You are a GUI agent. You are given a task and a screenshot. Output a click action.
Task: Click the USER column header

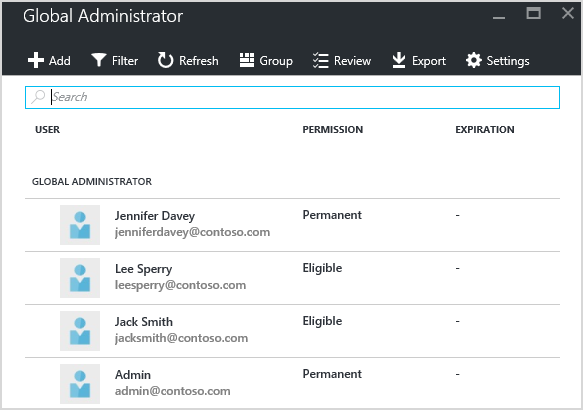(47, 130)
